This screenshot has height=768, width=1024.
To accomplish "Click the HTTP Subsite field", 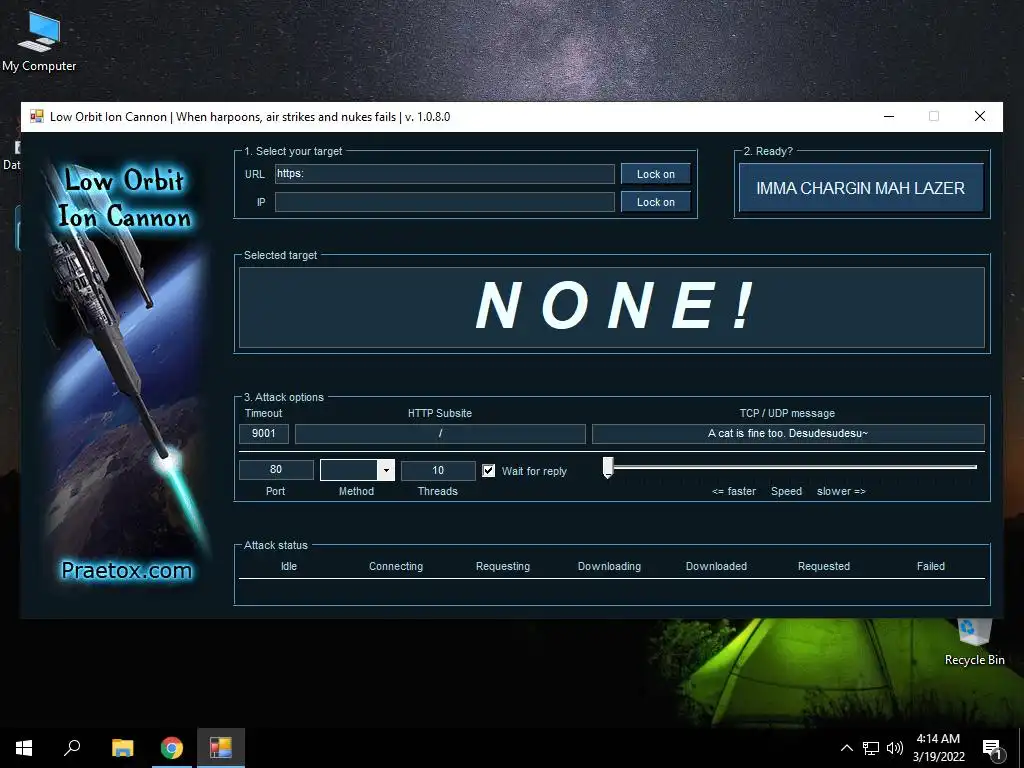I will coord(440,434).
